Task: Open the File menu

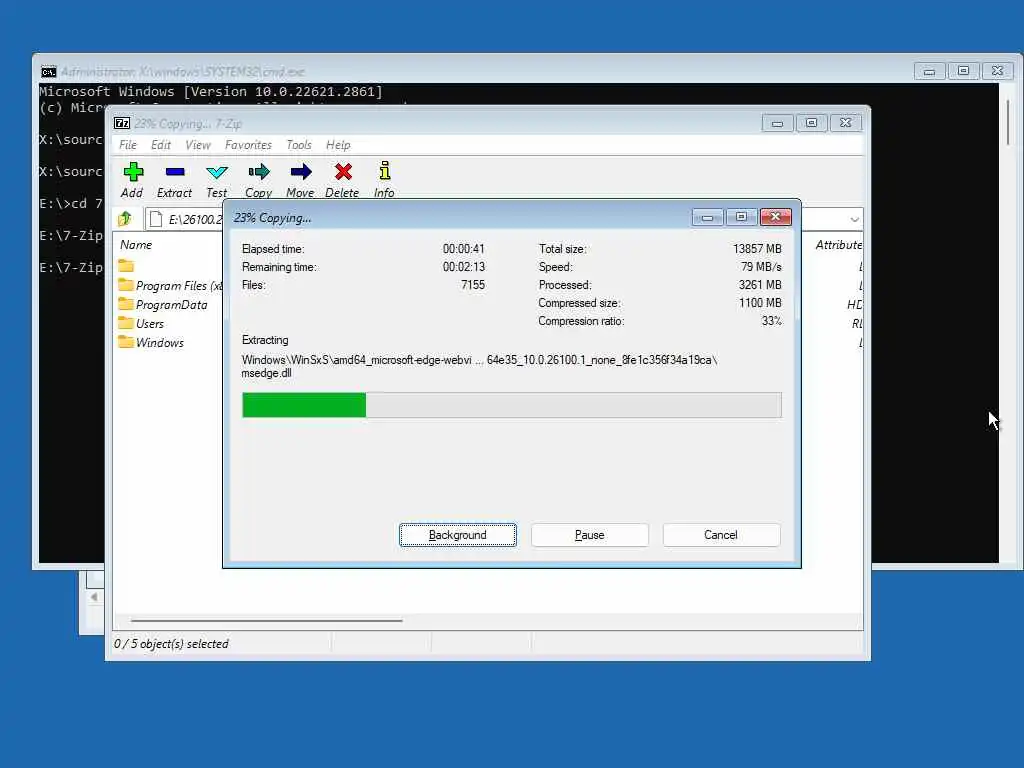Action: point(128,145)
